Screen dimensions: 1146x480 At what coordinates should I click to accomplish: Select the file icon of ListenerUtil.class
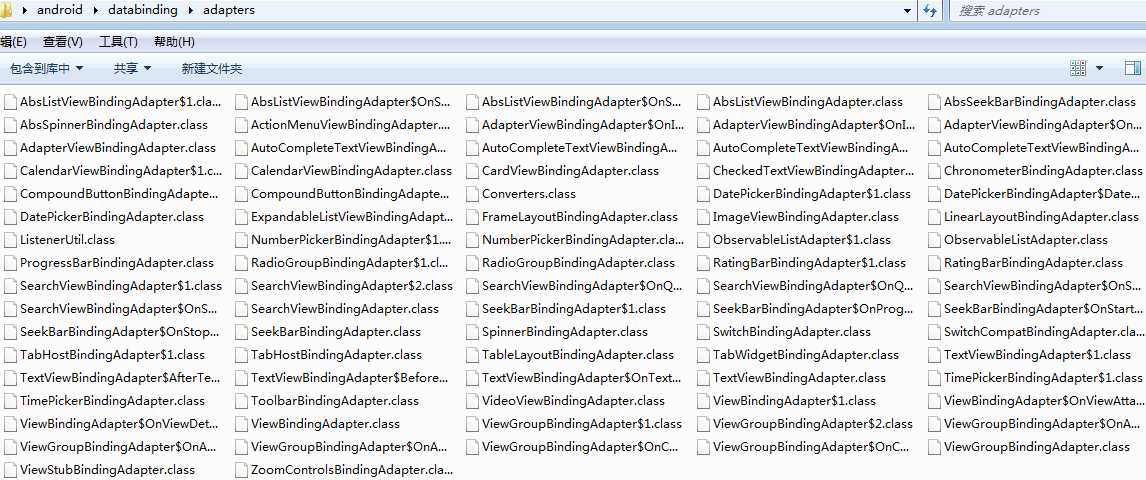[x=10, y=240]
